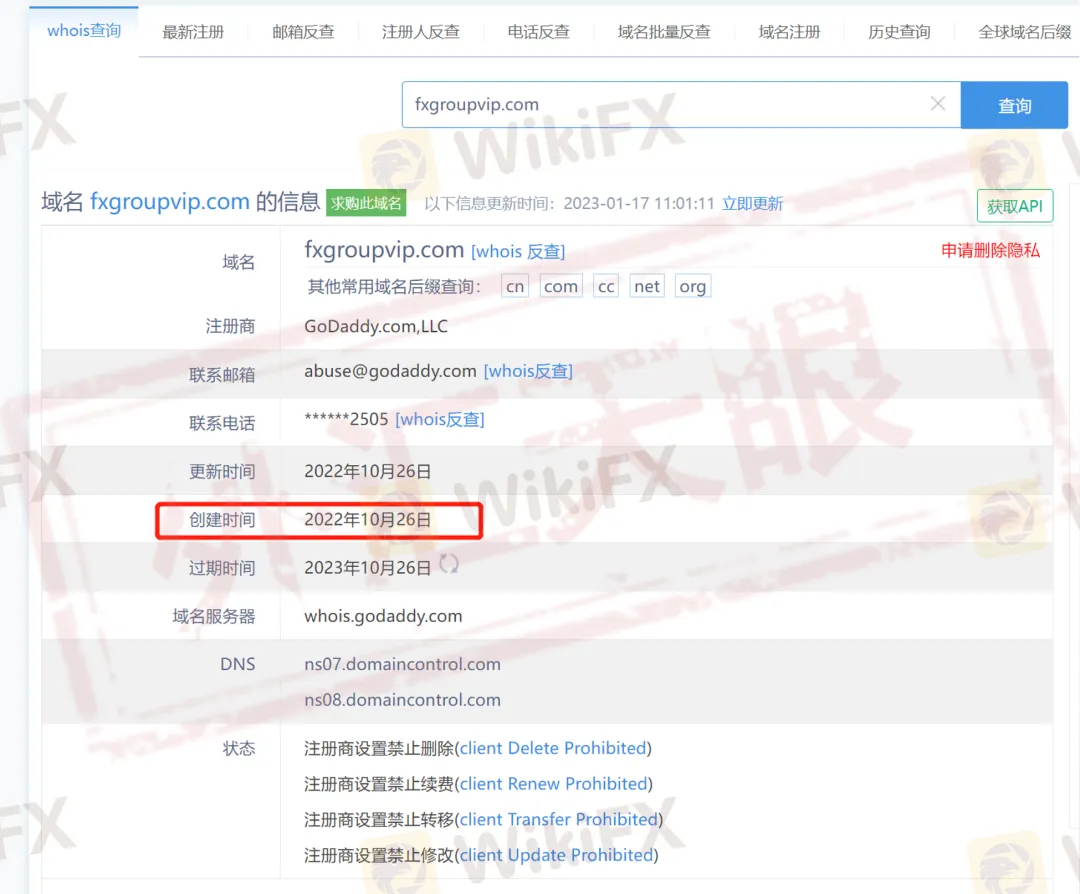The height and width of the screenshot is (894, 1080).
Task: Open the client Transfer Prohibited link
Action: [559, 820]
